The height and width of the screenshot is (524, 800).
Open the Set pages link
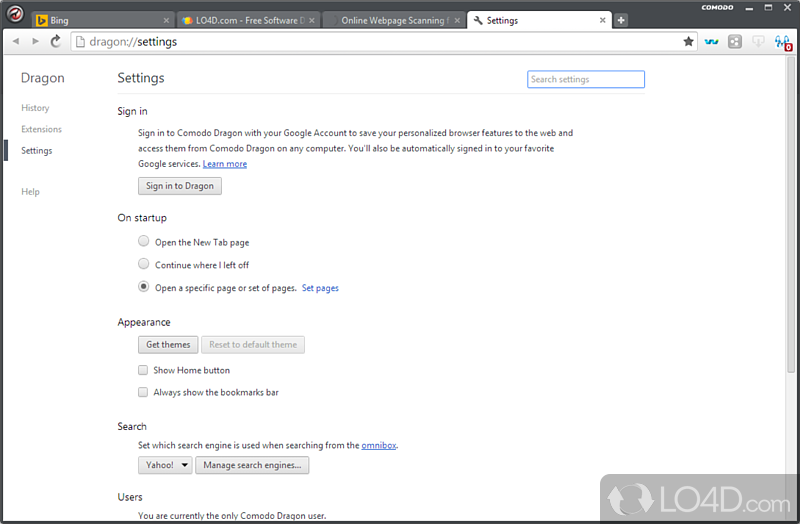[320, 288]
